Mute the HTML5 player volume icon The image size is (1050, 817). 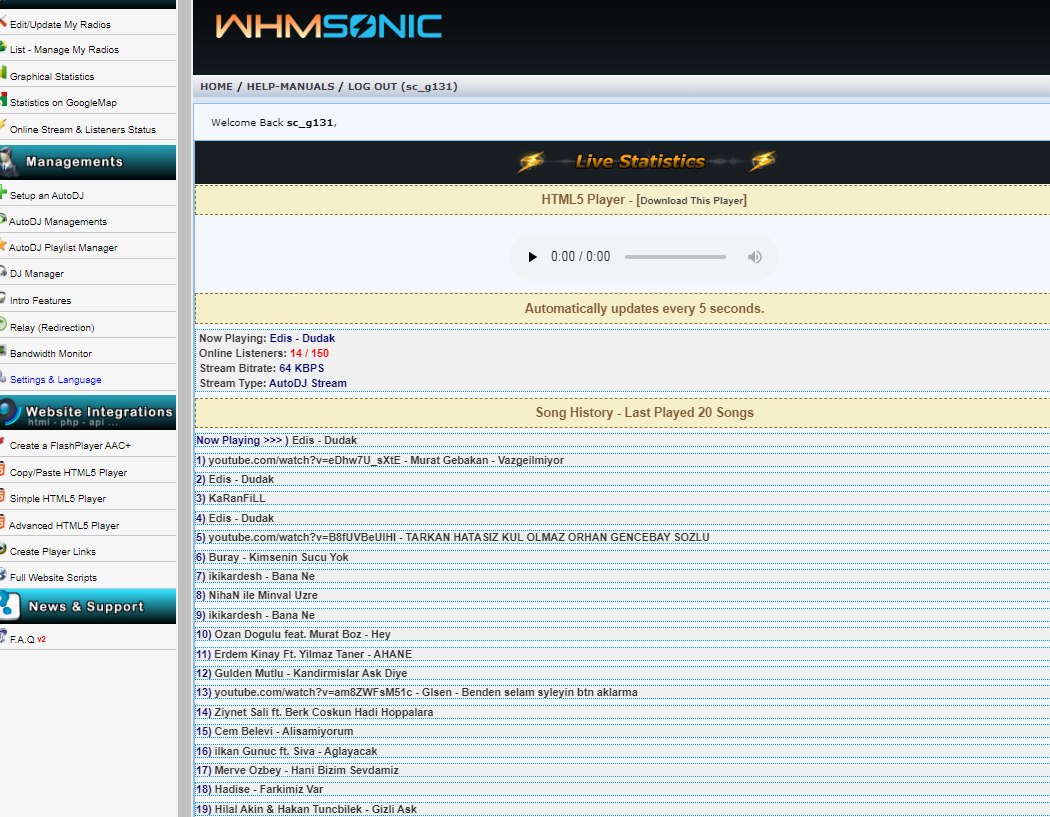755,256
